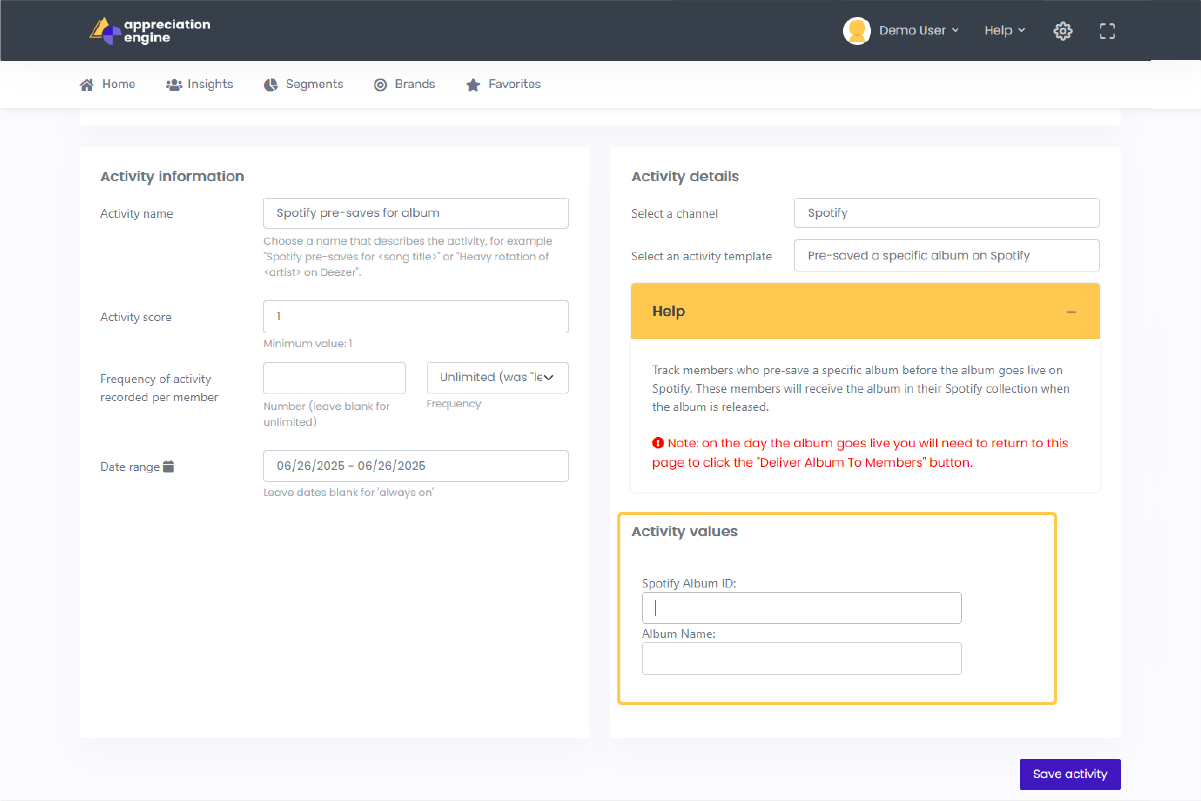Click the Spotify Album ID field

802,608
